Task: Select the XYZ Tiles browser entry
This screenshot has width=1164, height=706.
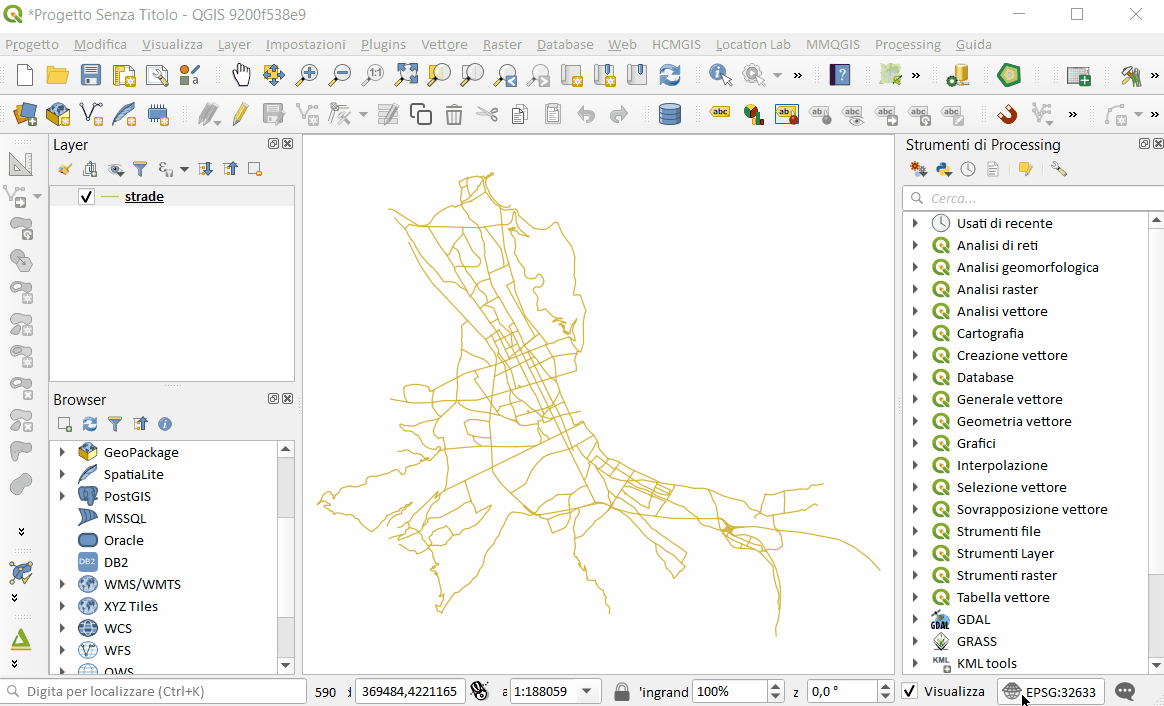Action: coord(130,606)
